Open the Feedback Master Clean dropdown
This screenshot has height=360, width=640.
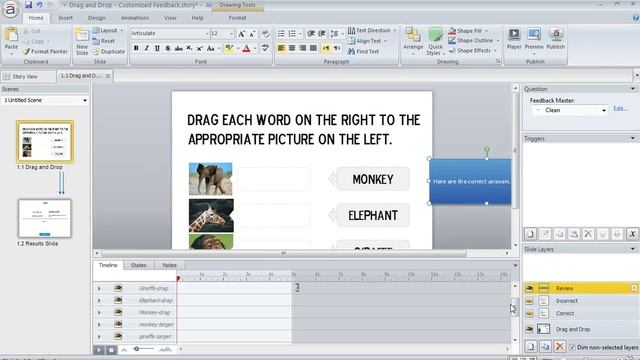pyautogui.click(x=604, y=111)
